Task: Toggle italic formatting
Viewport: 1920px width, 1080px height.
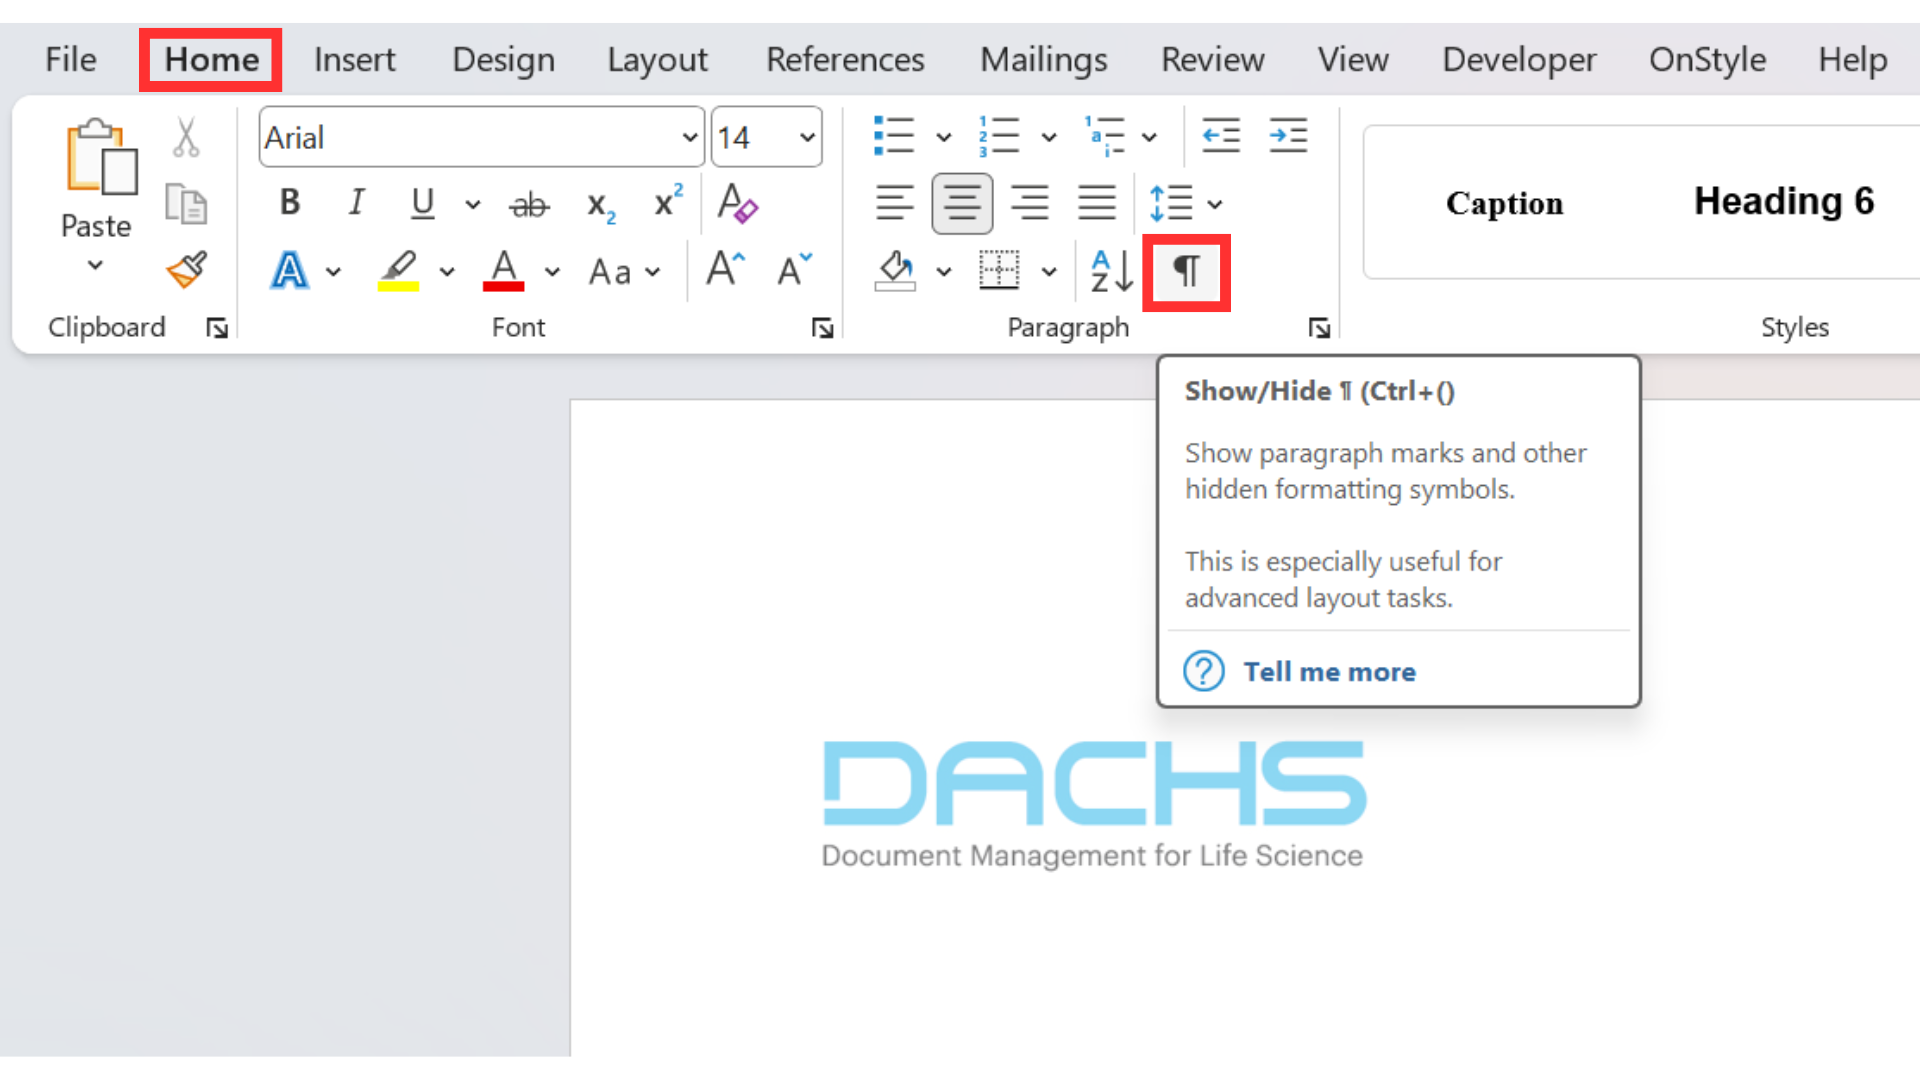Action: click(x=356, y=203)
